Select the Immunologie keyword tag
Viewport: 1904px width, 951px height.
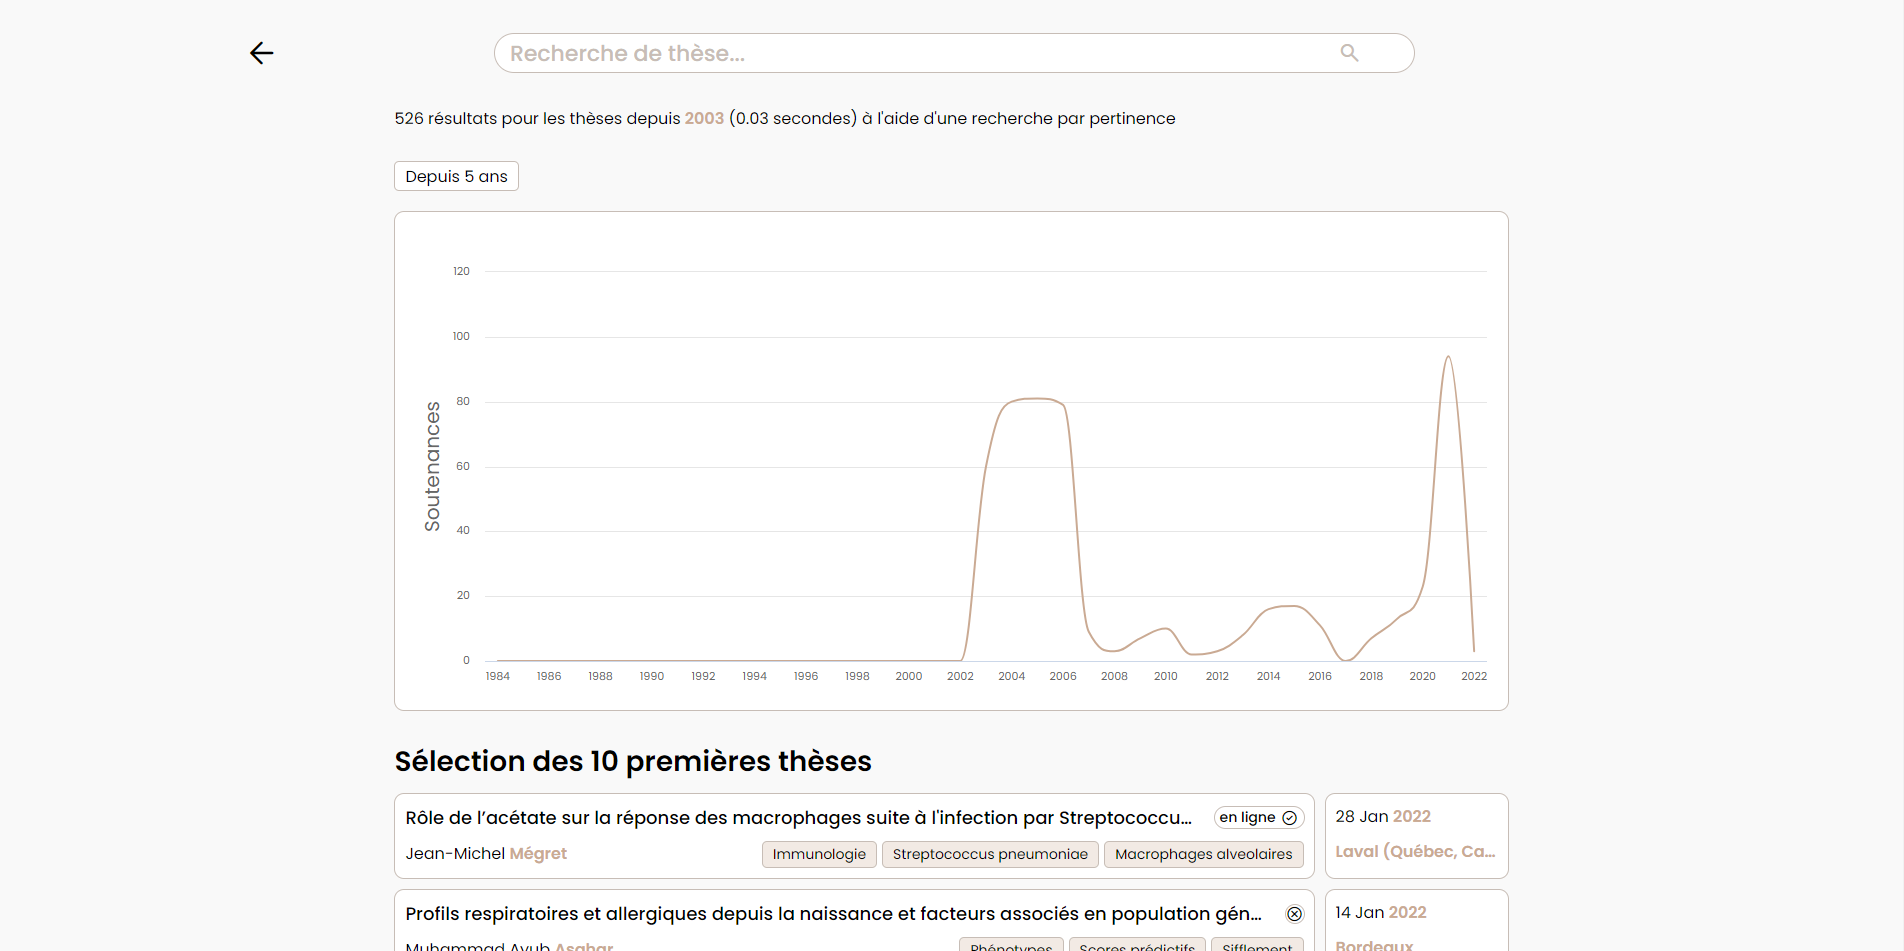pyautogui.click(x=819, y=854)
